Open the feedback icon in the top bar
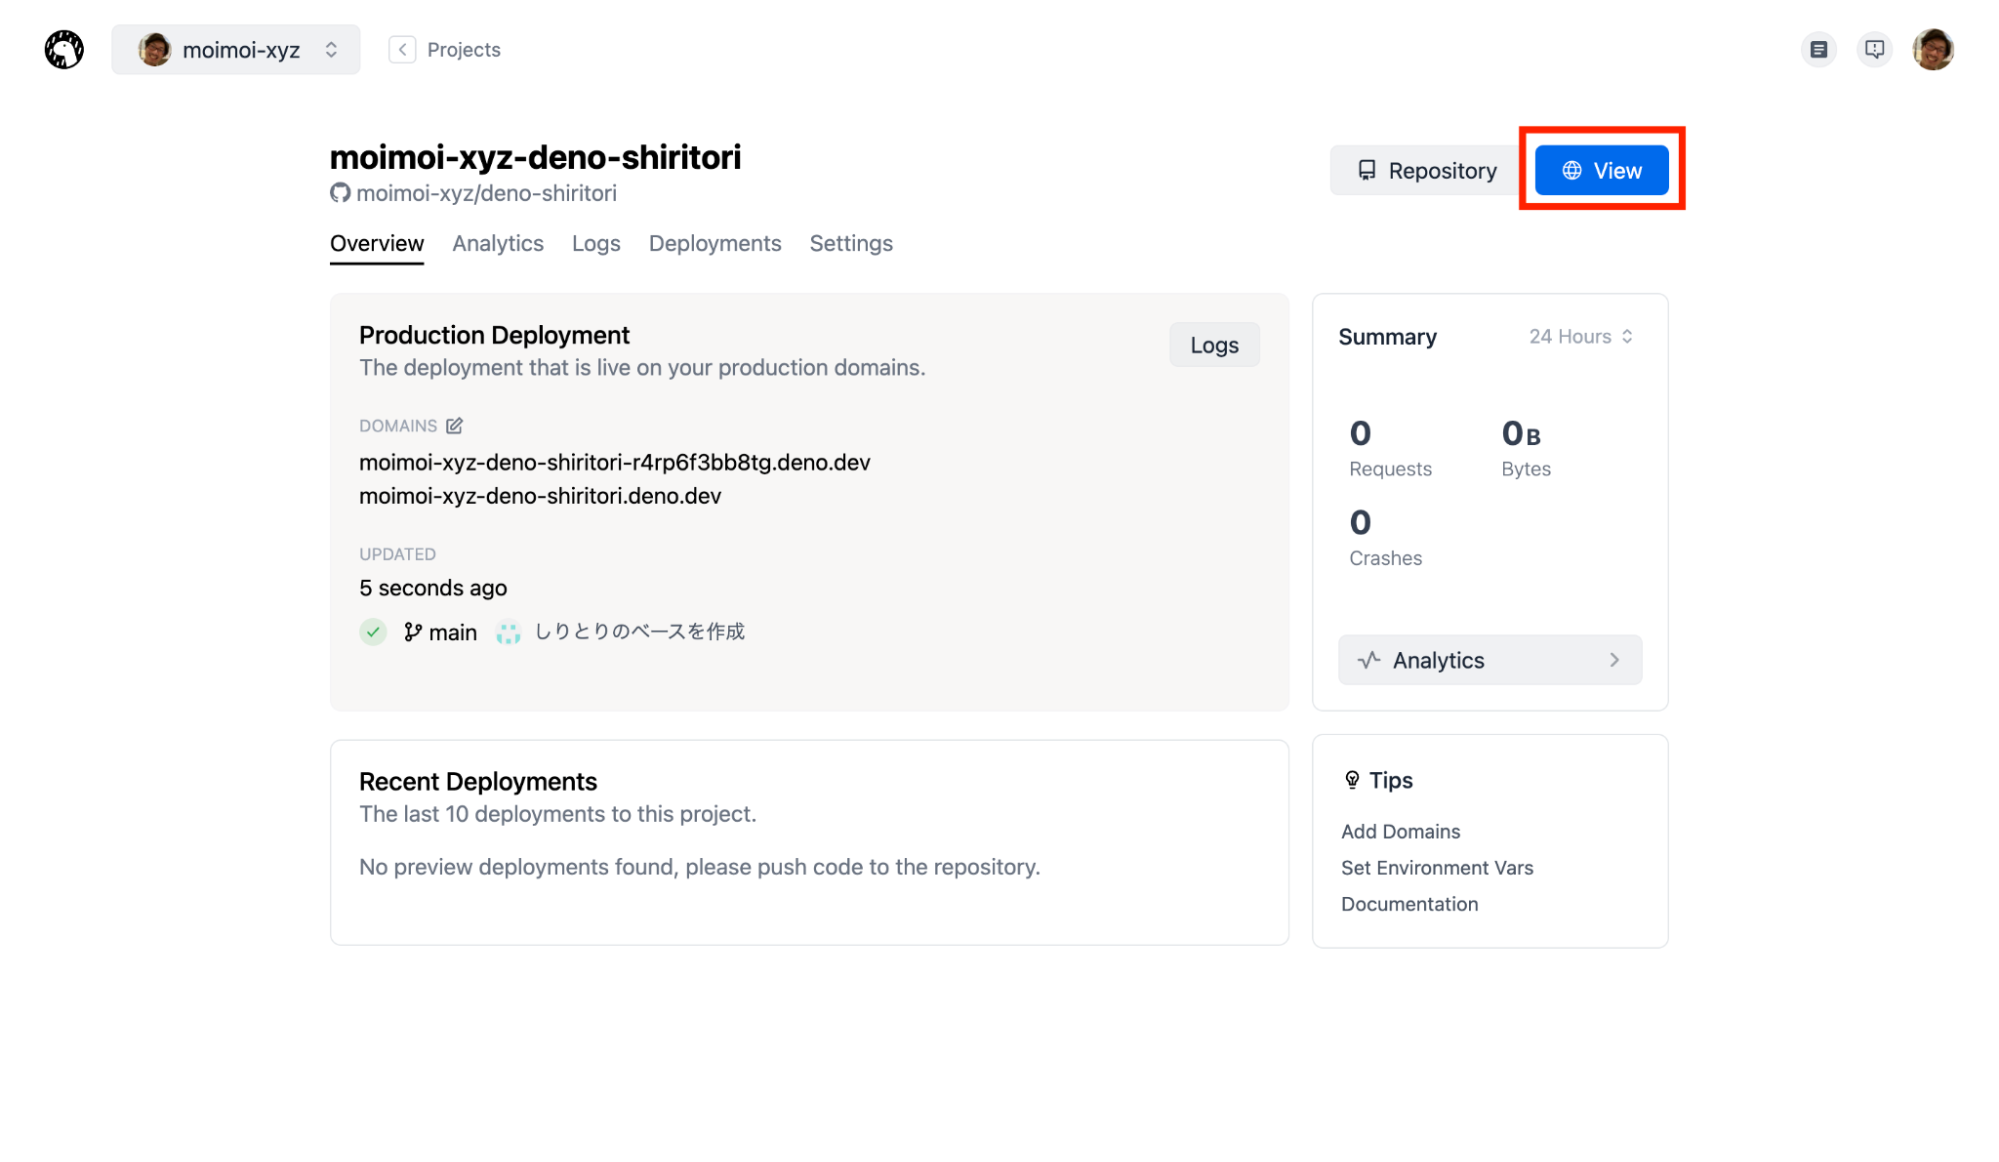1999x1162 pixels. tap(1874, 49)
